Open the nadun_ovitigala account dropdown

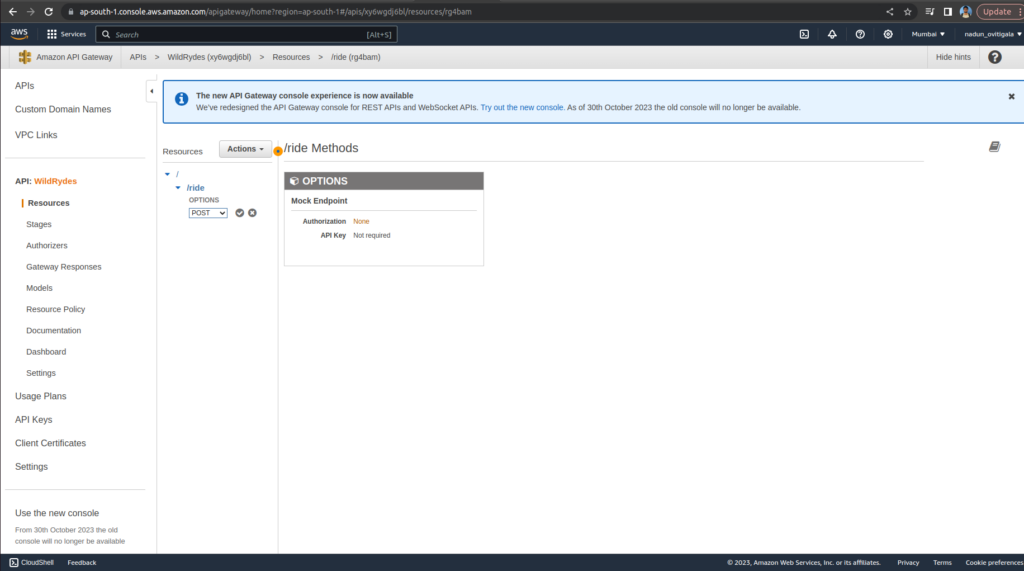(992, 34)
